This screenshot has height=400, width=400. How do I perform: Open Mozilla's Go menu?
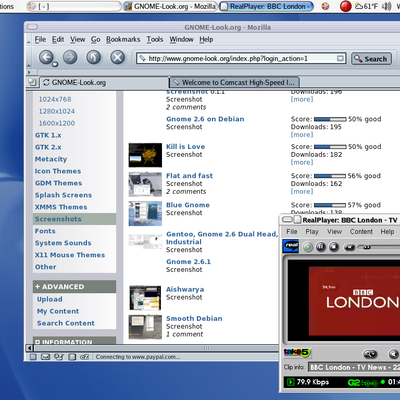click(x=95, y=39)
